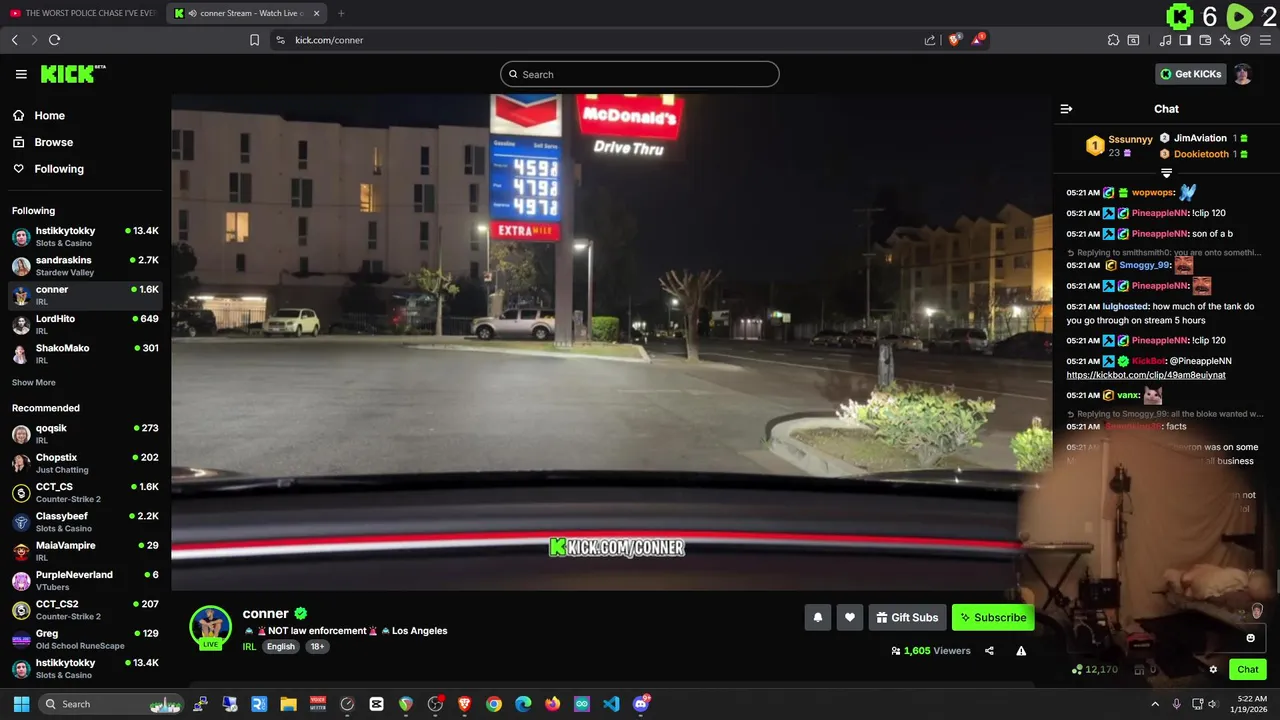Viewport: 1280px width, 720px height.
Task: Open Classybeef recommended channel
Action: [x=85, y=522]
